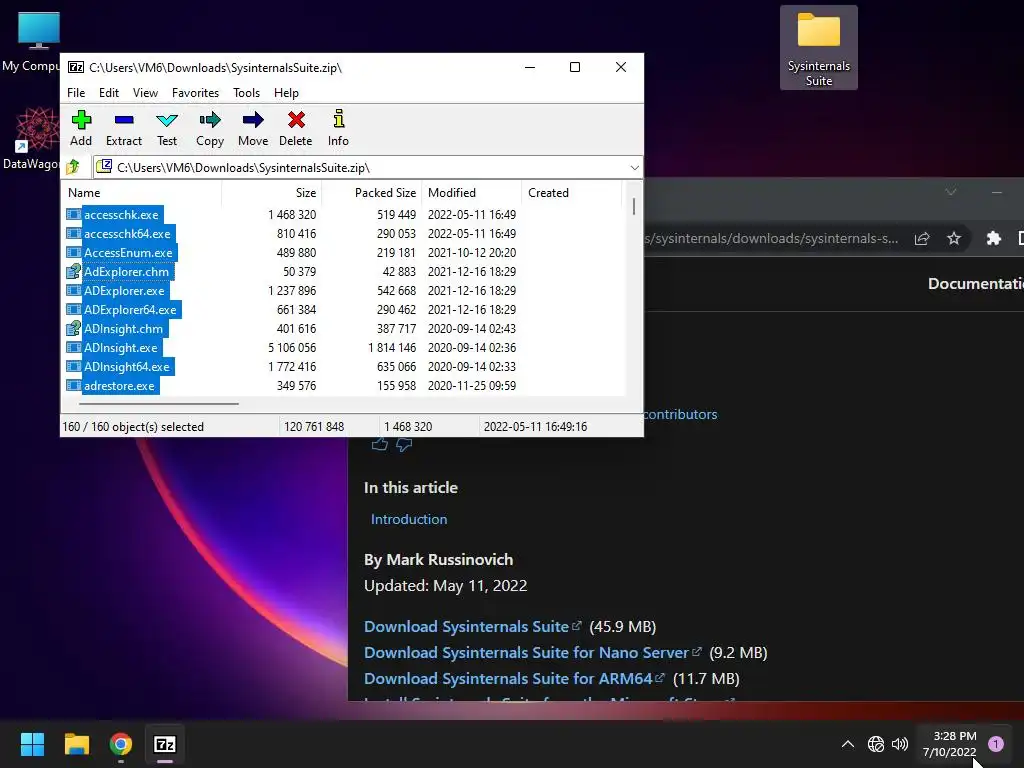This screenshot has width=1024, height=768.
Task: Click the share icon in browser address bar
Action: [921, 238]
